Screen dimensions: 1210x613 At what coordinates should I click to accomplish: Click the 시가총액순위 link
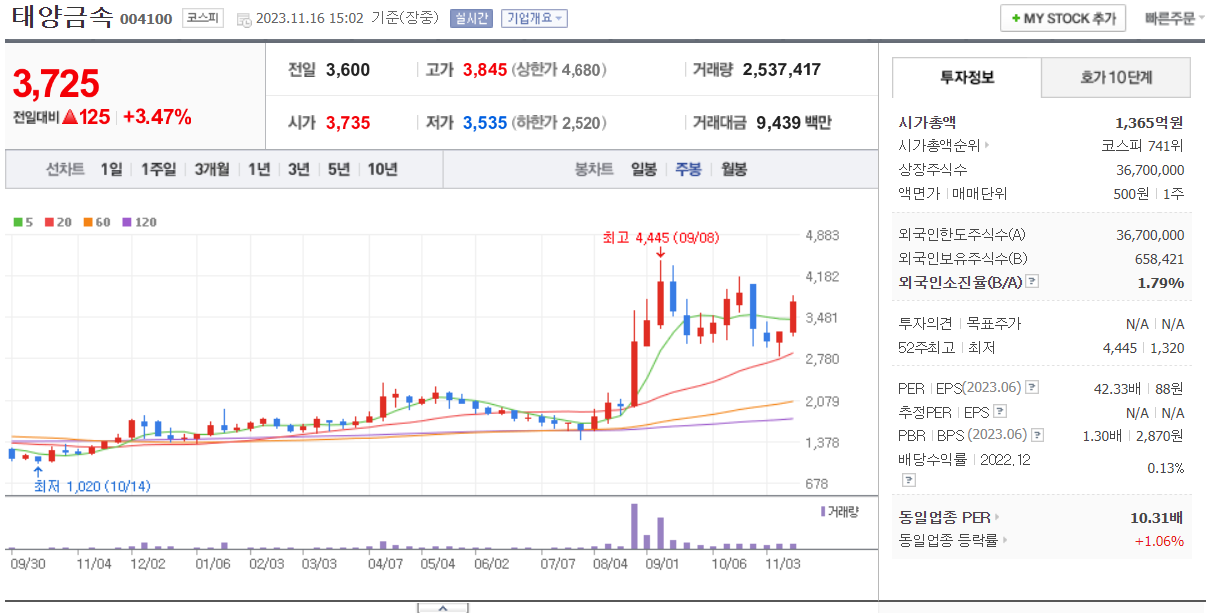pyautogui.click(x=940, y=145)
